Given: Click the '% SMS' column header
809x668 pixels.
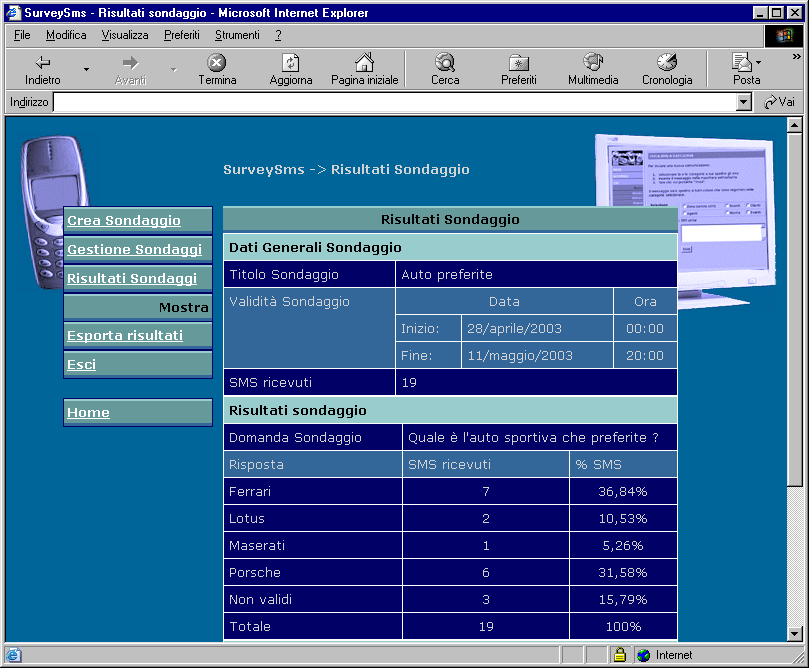Looking at the screenshot, I should [598, 464].
